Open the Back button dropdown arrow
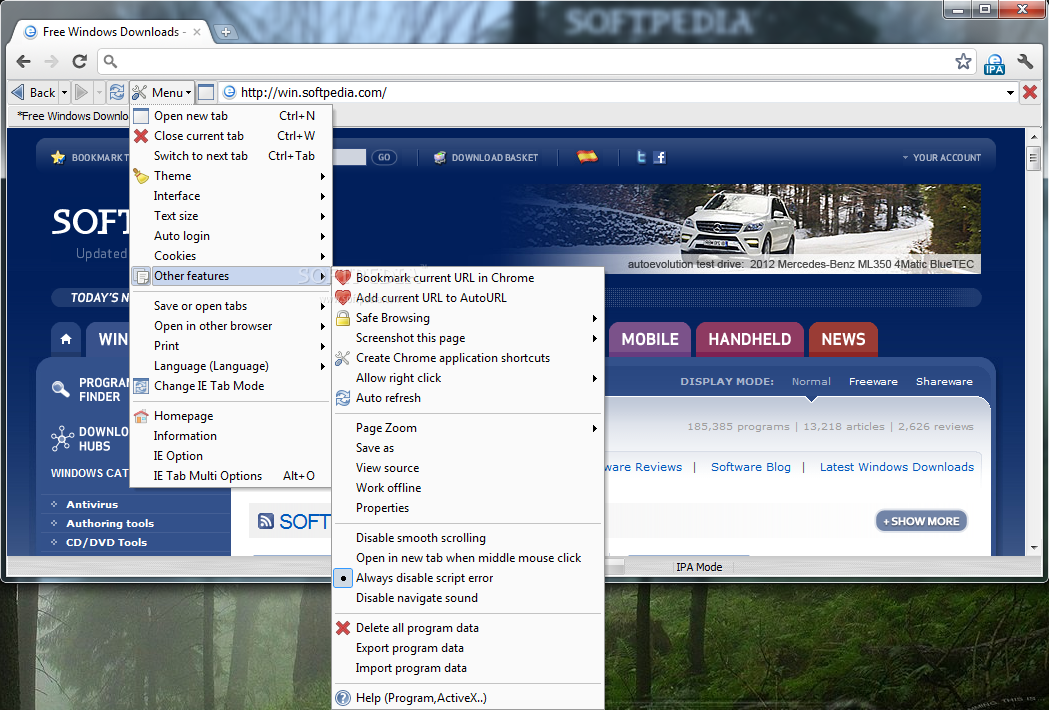Image resolution: width=1049 pixels, height=710 pixels. pos(64,92)
